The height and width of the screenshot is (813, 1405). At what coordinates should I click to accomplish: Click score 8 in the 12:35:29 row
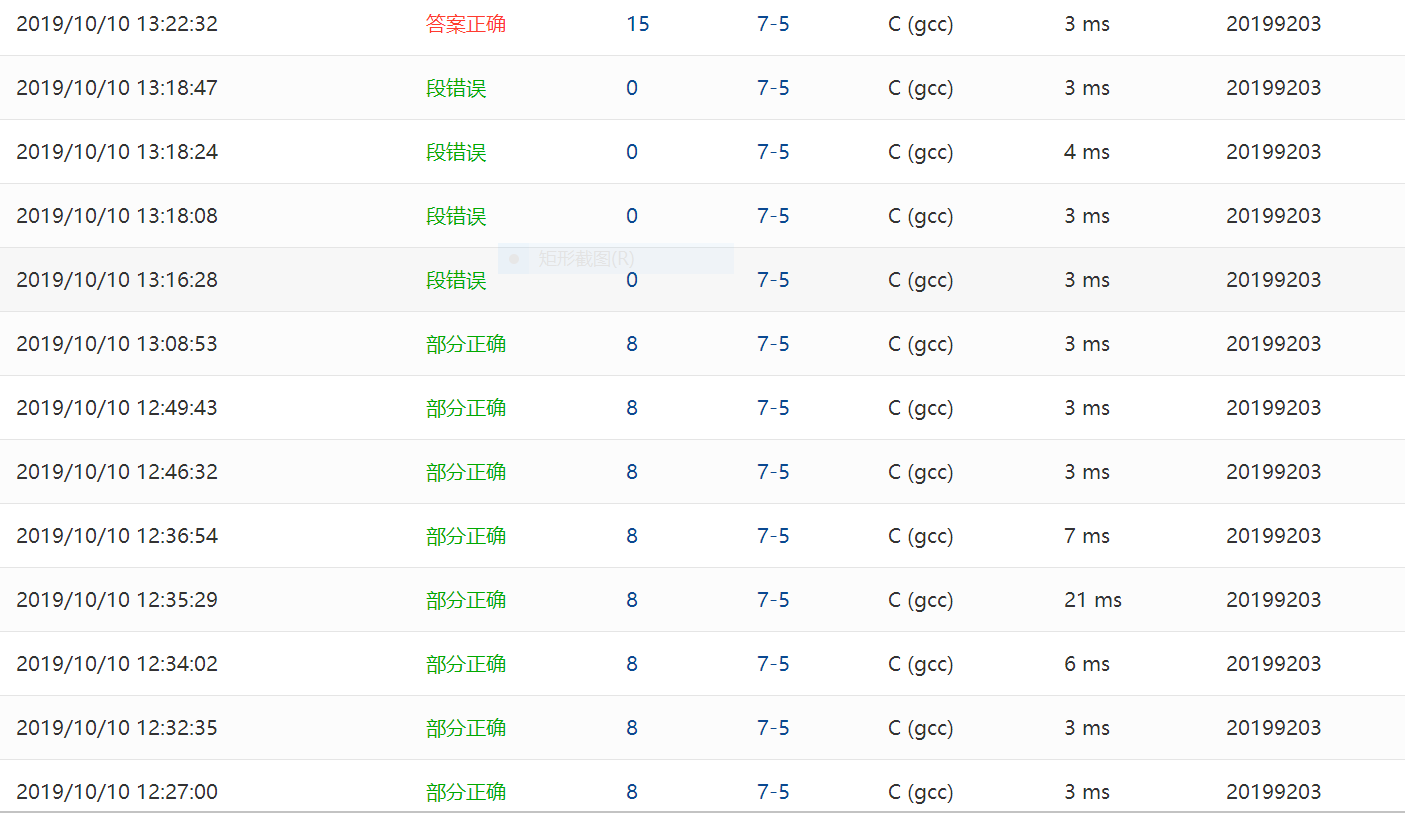(632, 600)
